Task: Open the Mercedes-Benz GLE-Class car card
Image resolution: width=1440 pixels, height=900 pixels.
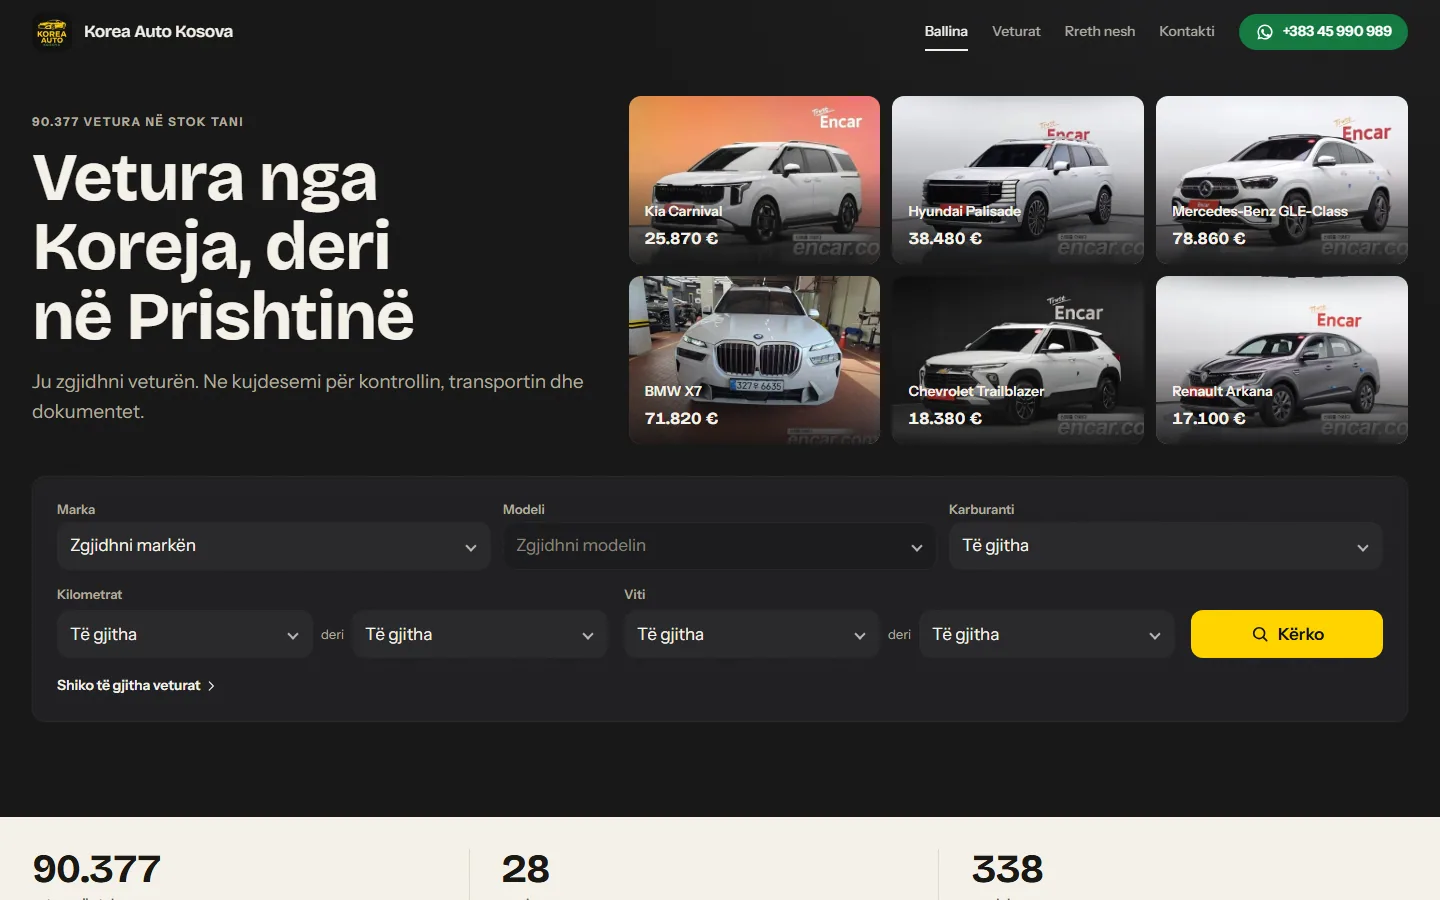Action: click(1282, 180)
